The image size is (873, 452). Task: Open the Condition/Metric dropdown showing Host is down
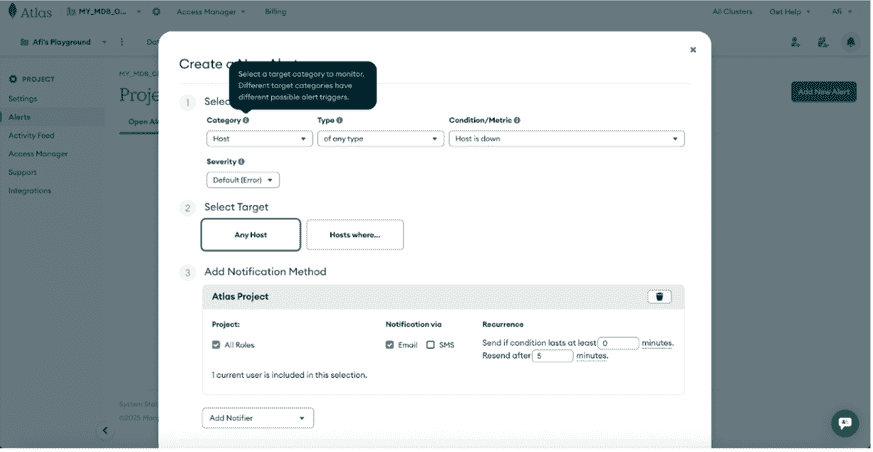[567, 139]
